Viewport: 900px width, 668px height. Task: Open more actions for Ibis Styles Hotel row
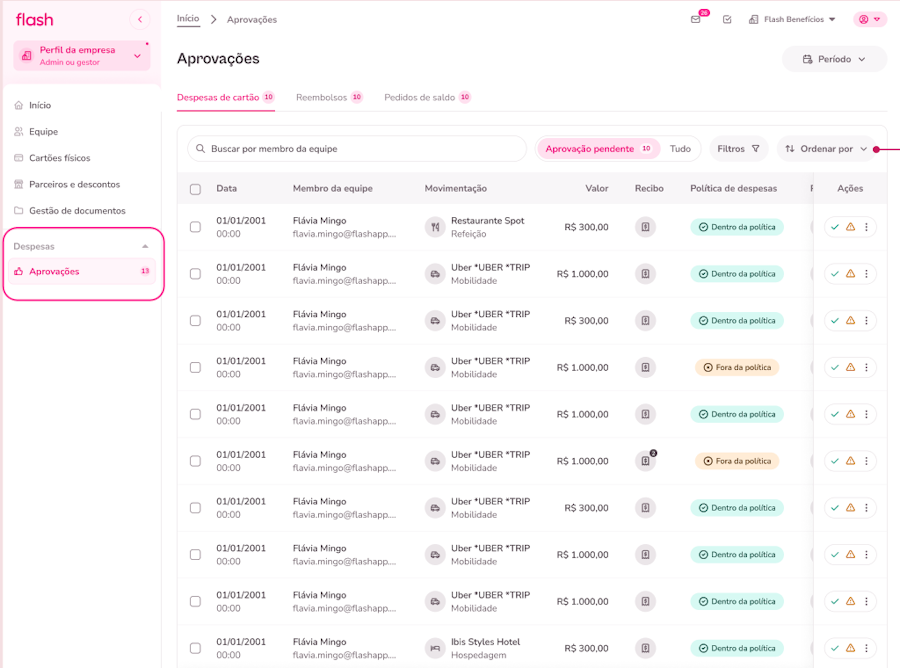coord(866,648)
